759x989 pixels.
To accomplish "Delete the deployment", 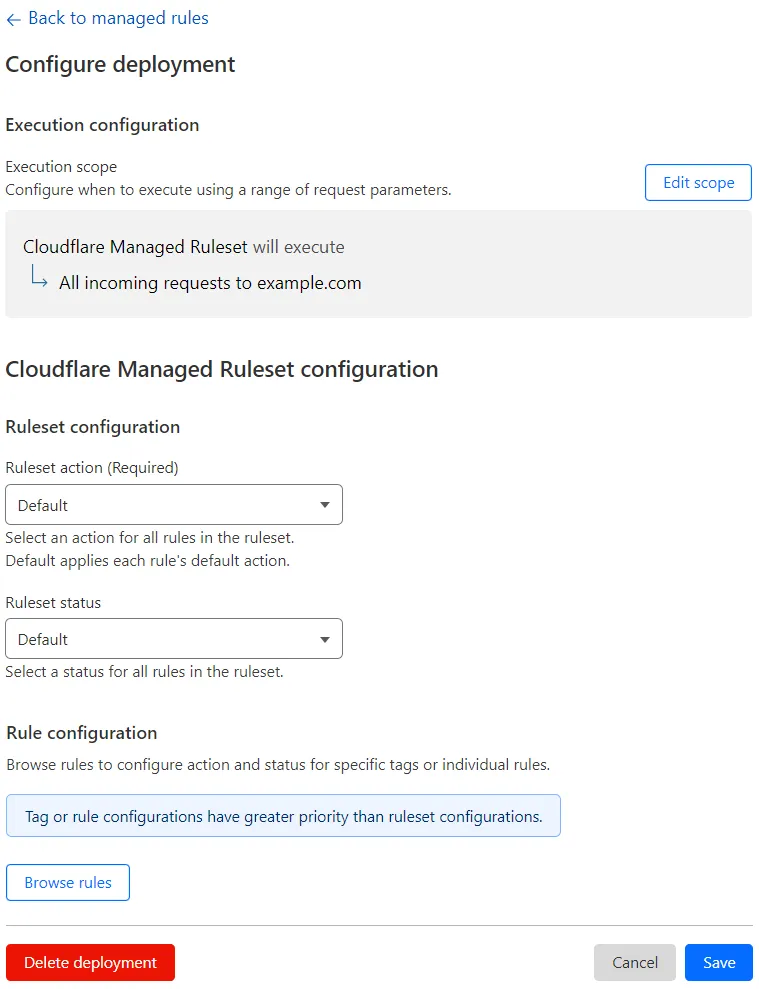I will coord(90,962).
